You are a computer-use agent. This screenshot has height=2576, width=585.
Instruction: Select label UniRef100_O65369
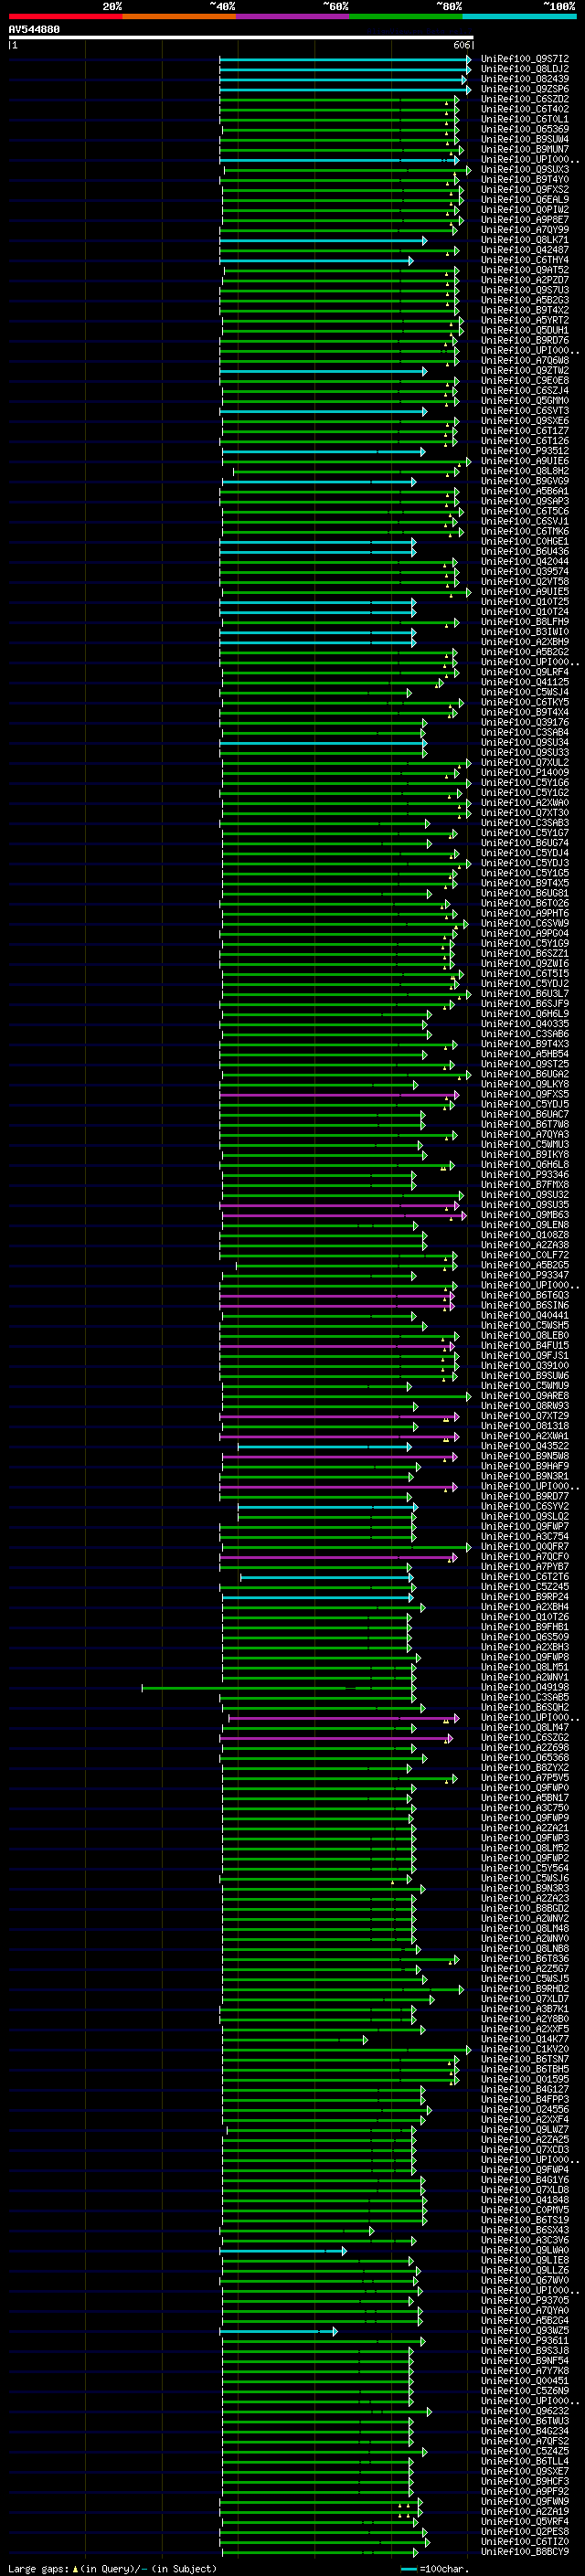(x=525, y=129)
